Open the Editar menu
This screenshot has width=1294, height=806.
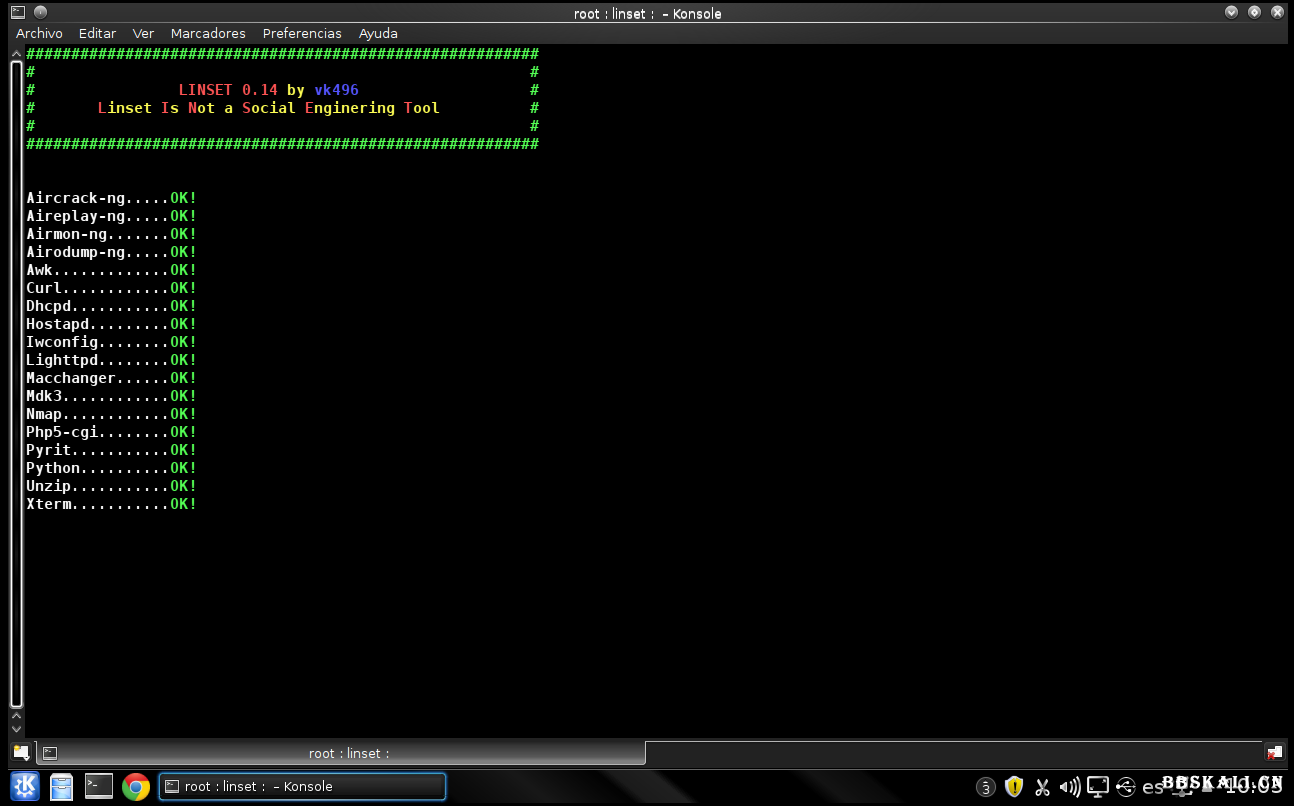pos(98,33)
